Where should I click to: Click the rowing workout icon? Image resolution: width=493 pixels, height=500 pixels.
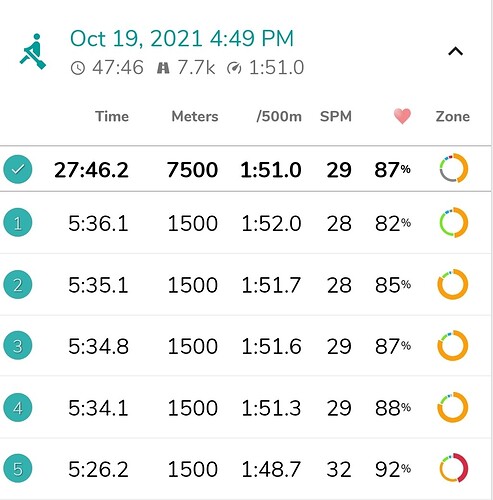click(x=33, y=52)
